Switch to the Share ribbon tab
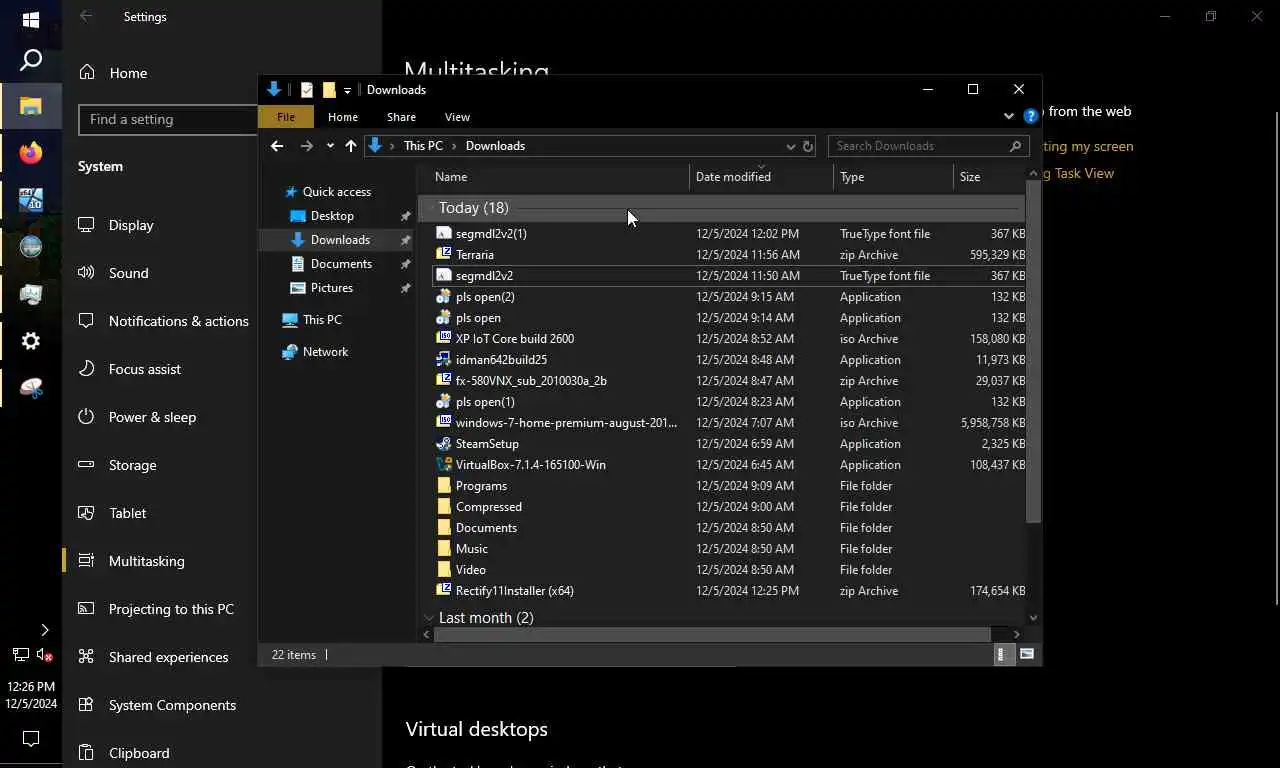Viewport: 1280px width, 768px height. pyautogui.click(x=401, y=117)
